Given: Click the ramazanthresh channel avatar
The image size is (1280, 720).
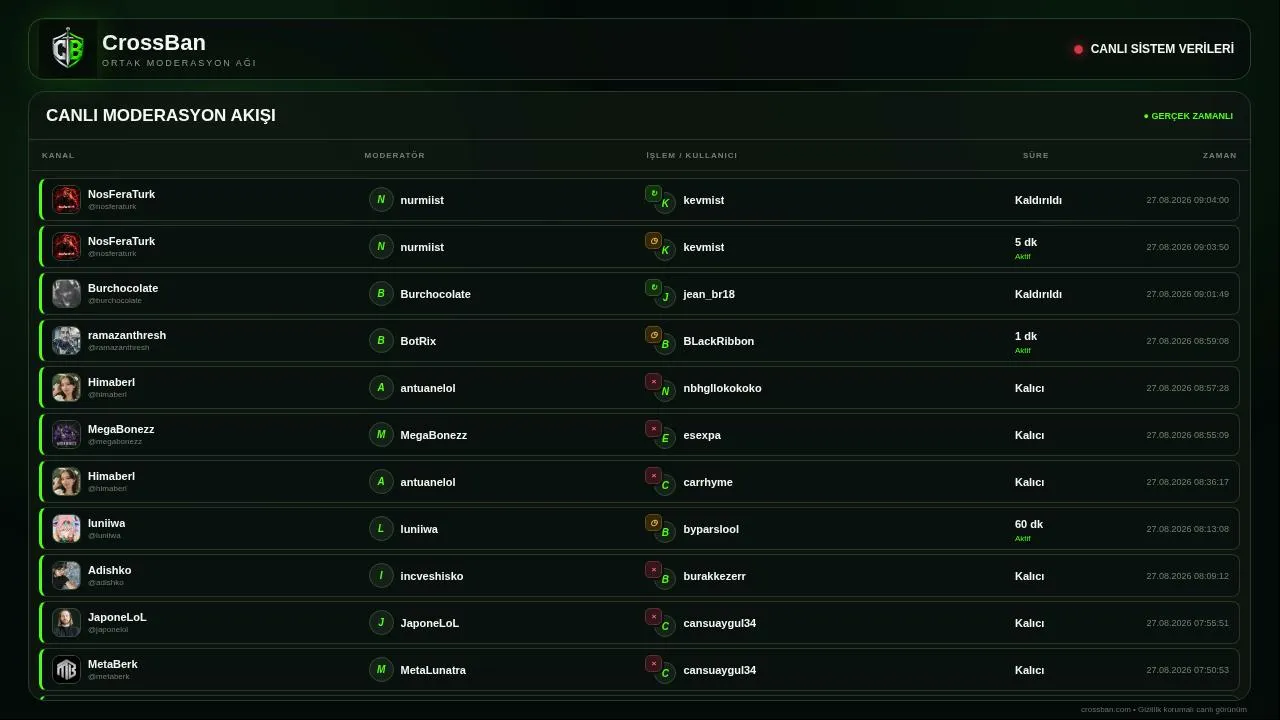Looking at the screenshot, I should [66, 341].
